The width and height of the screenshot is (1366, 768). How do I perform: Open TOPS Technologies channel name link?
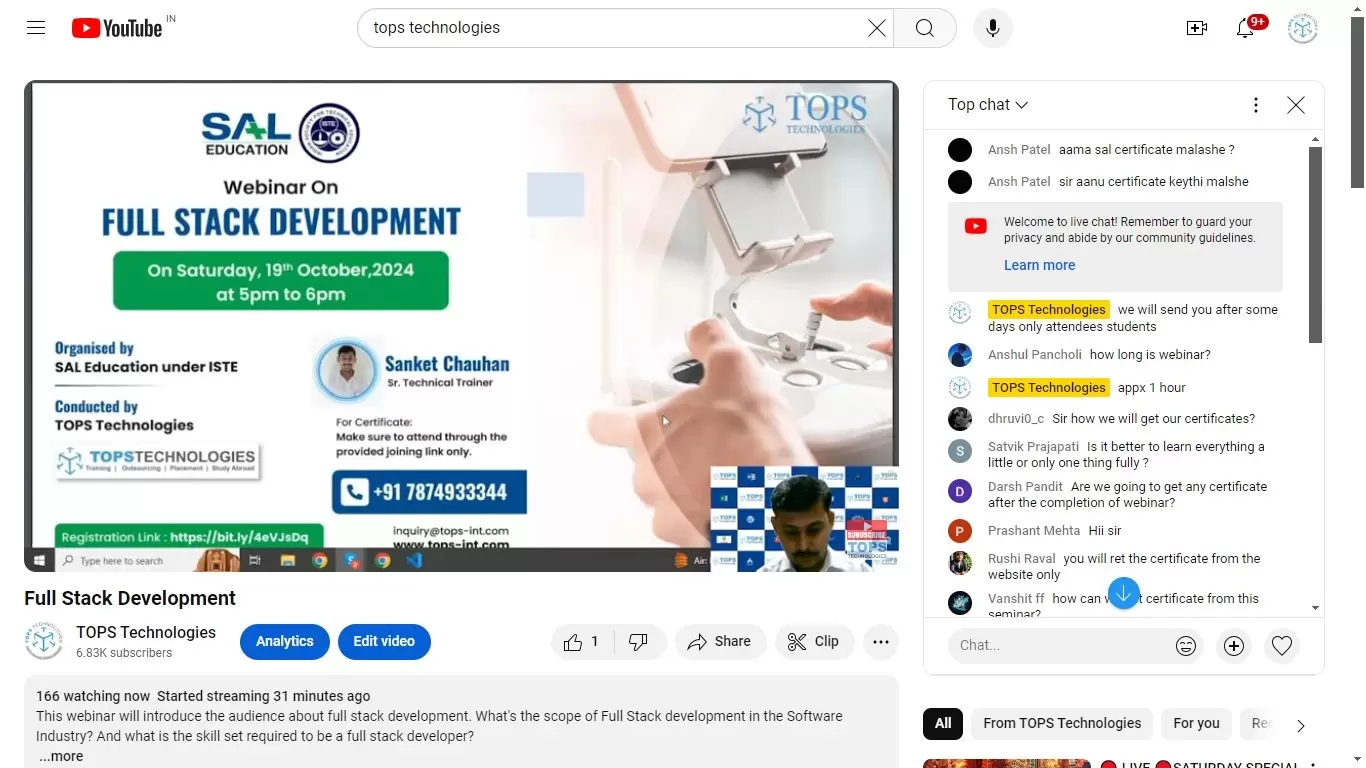[x=146, y=633]
